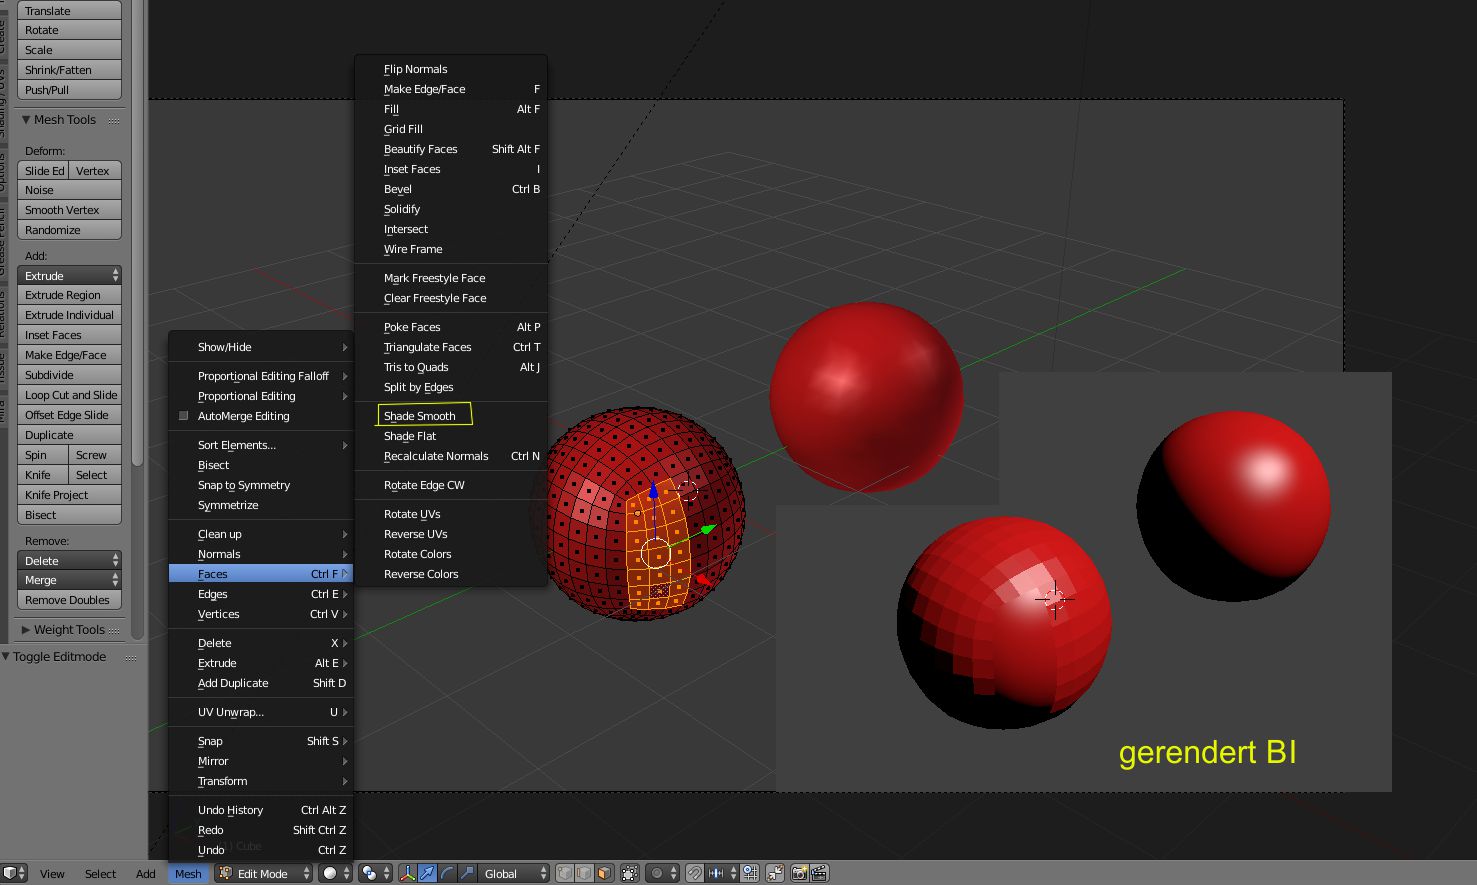Click the OpenGL render animation clapper icon

(819, 873)
